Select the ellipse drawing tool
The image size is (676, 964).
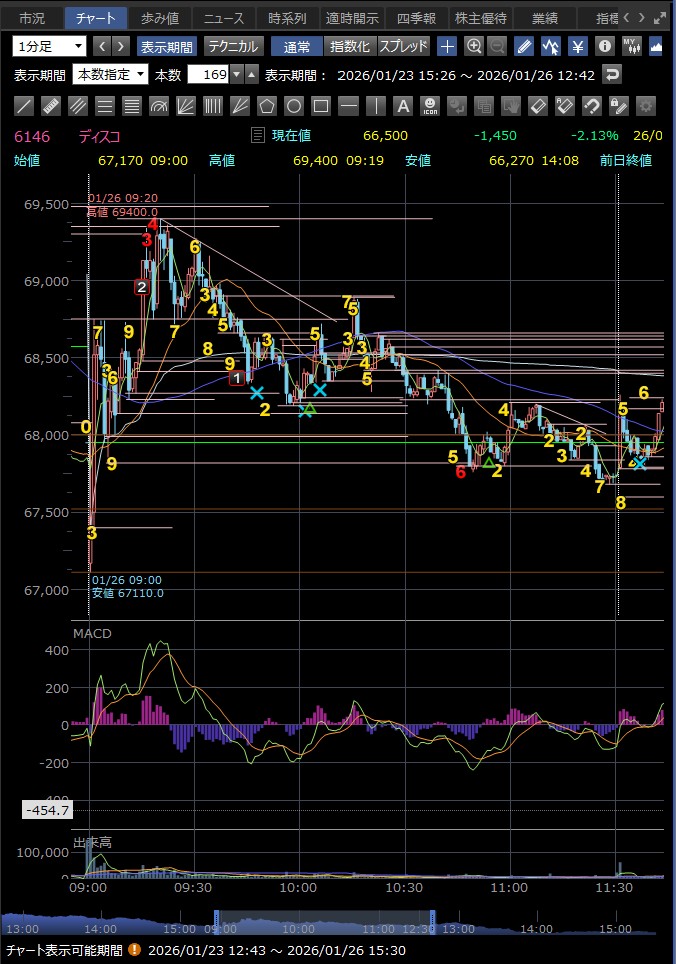click(294, 106)
